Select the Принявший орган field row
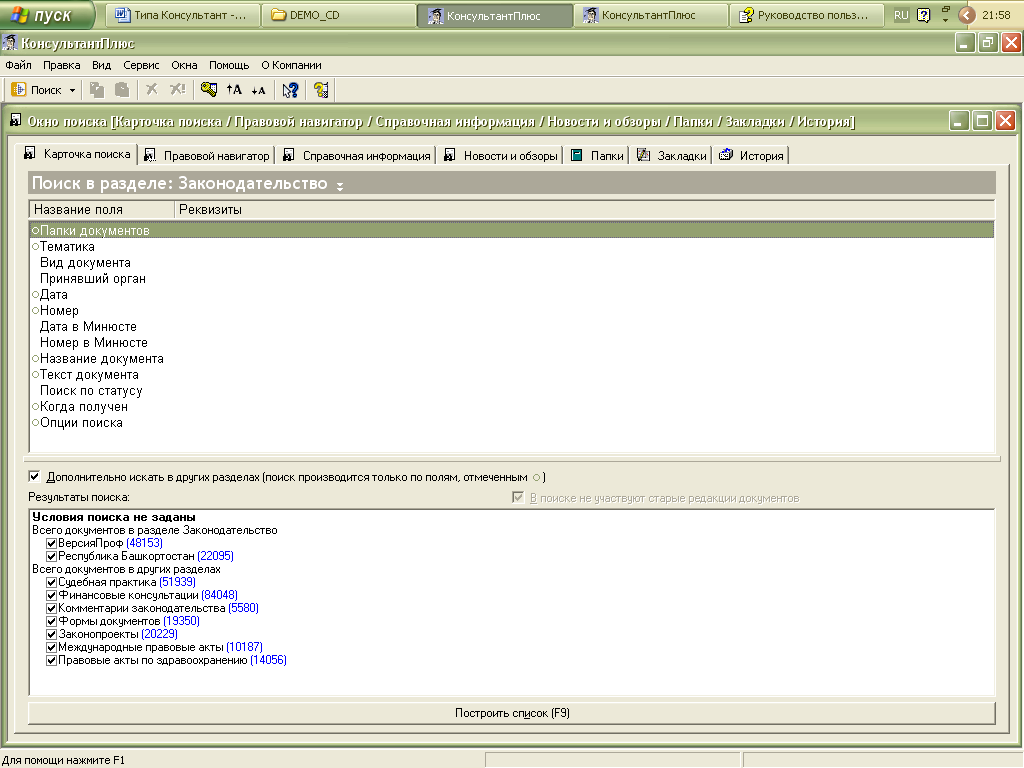1024x768 pixels. [511, 279]
